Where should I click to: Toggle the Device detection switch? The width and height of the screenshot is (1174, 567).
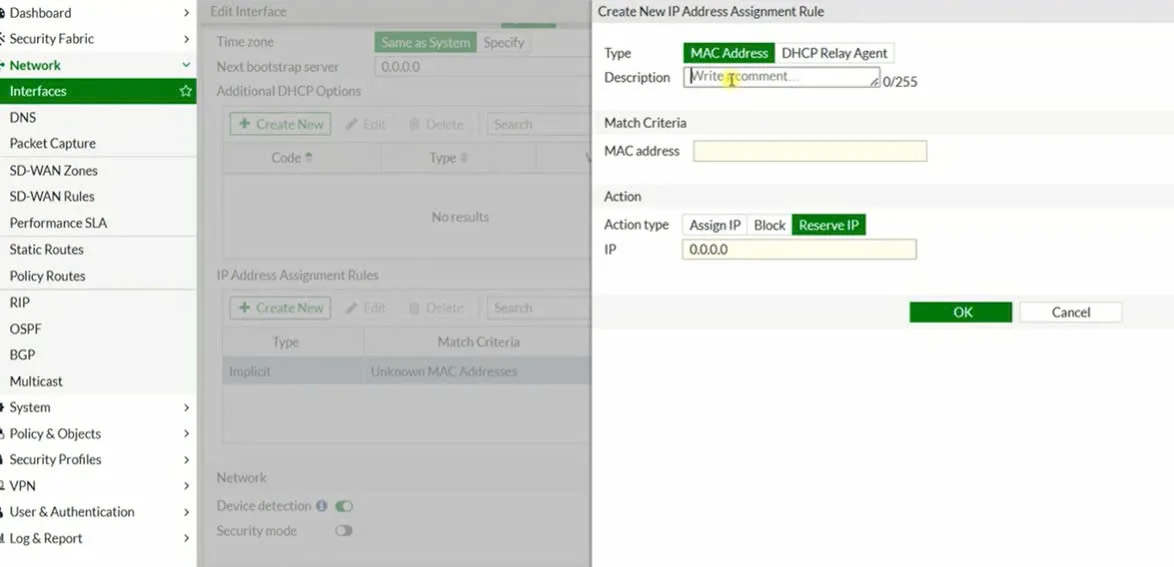344,506
